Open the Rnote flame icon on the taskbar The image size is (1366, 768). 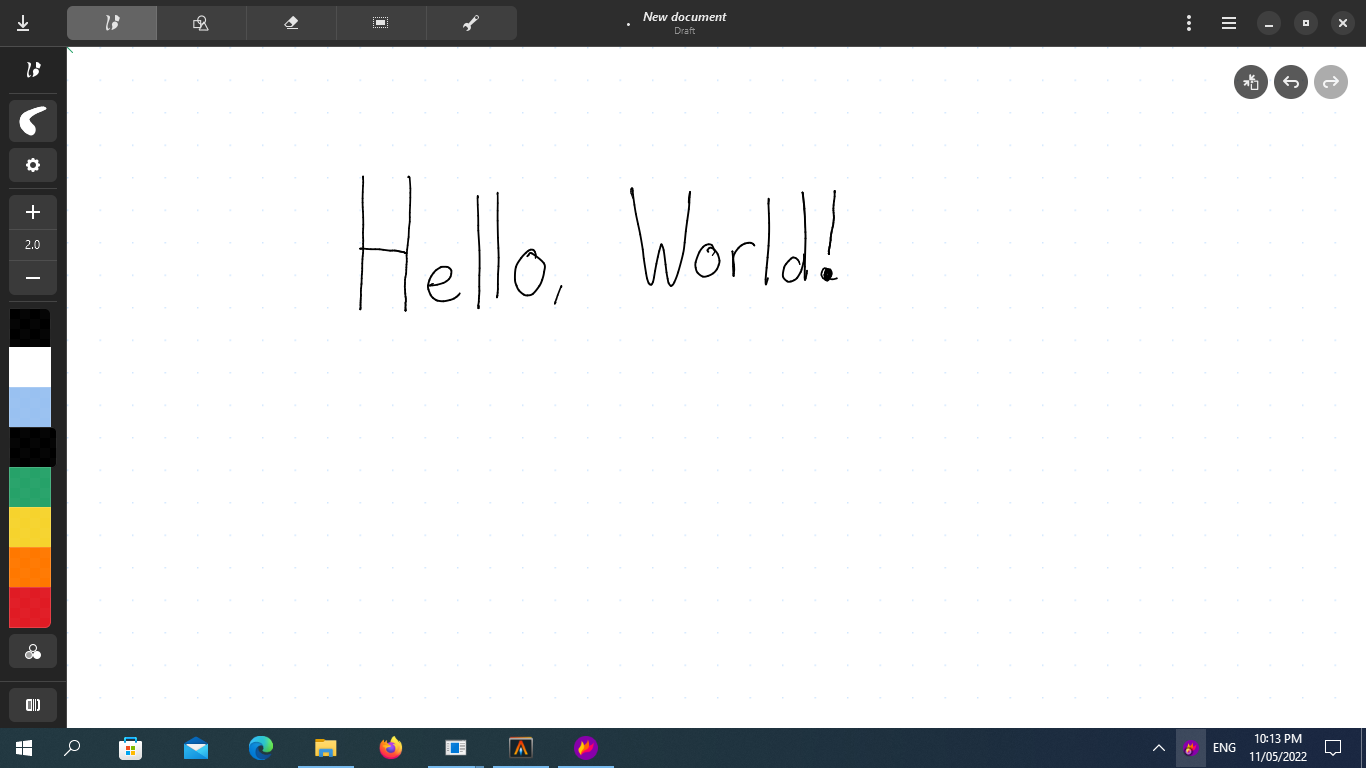point(586,748)
